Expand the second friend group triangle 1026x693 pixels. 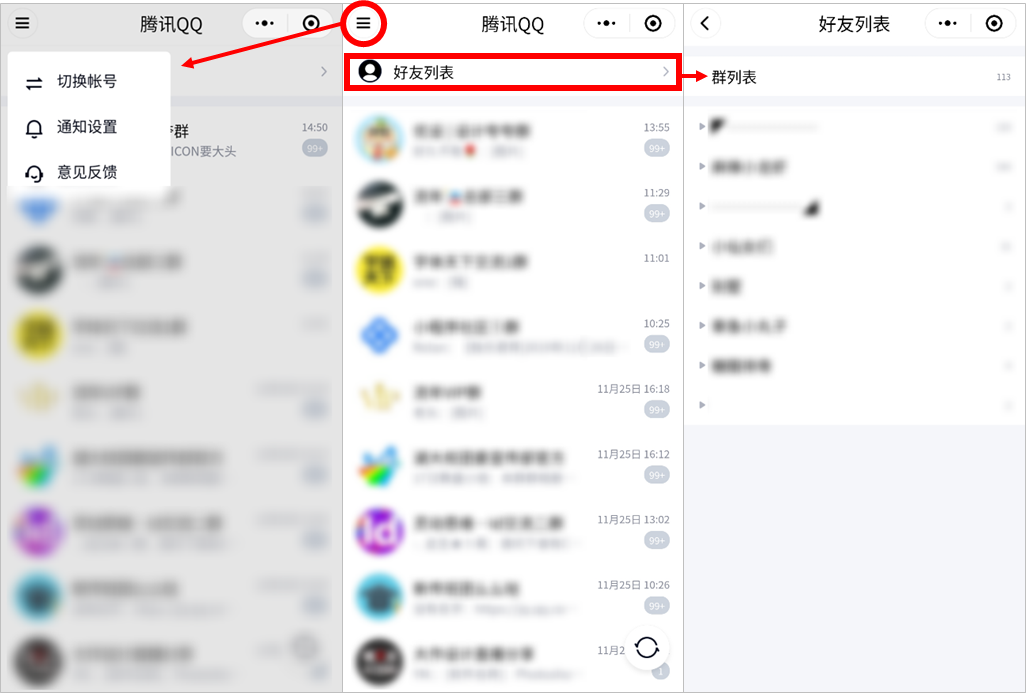702,166
